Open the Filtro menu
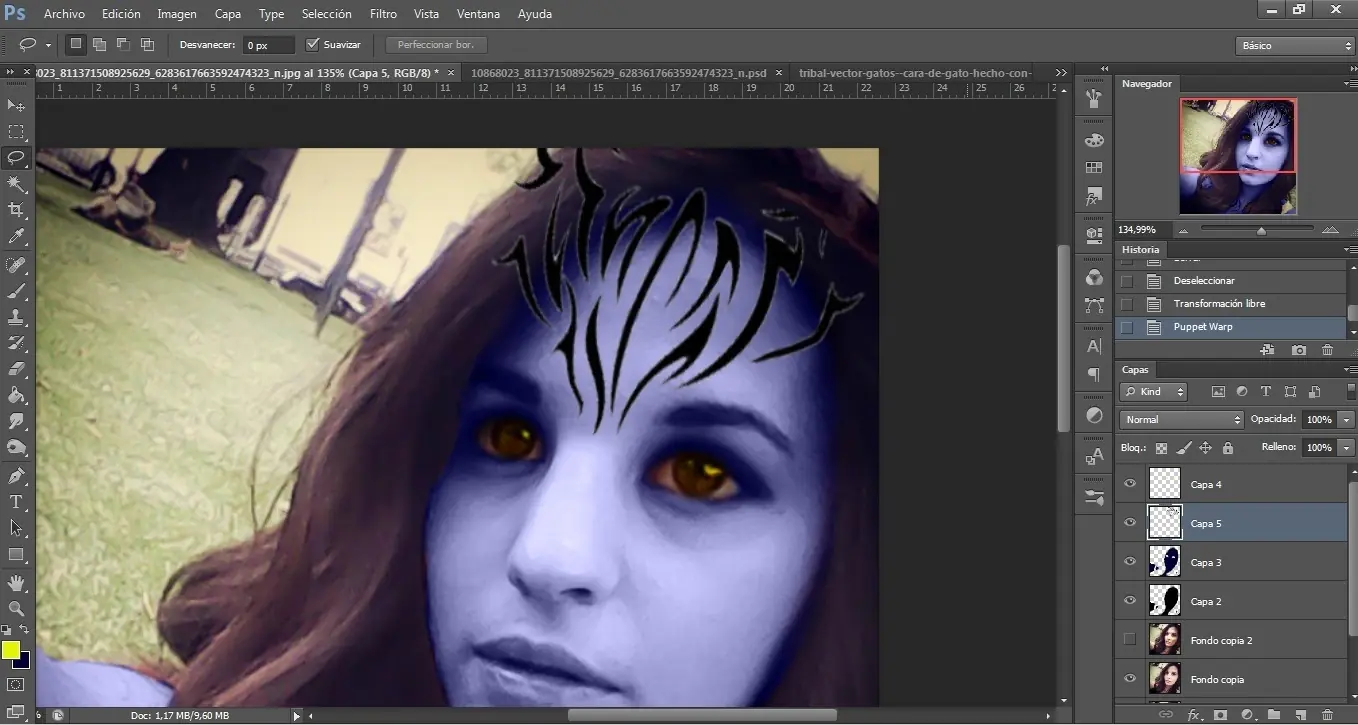The width and height of the screenshot is (1358, 725). pos(383,14)
